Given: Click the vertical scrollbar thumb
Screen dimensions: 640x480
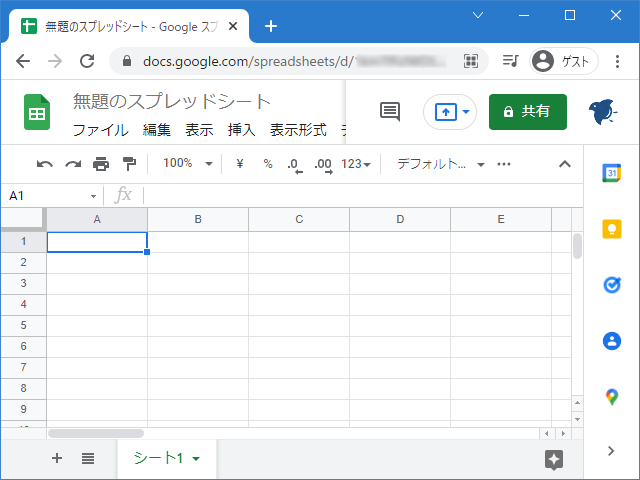Looking at the screenshot, I should tap(577, 246).
